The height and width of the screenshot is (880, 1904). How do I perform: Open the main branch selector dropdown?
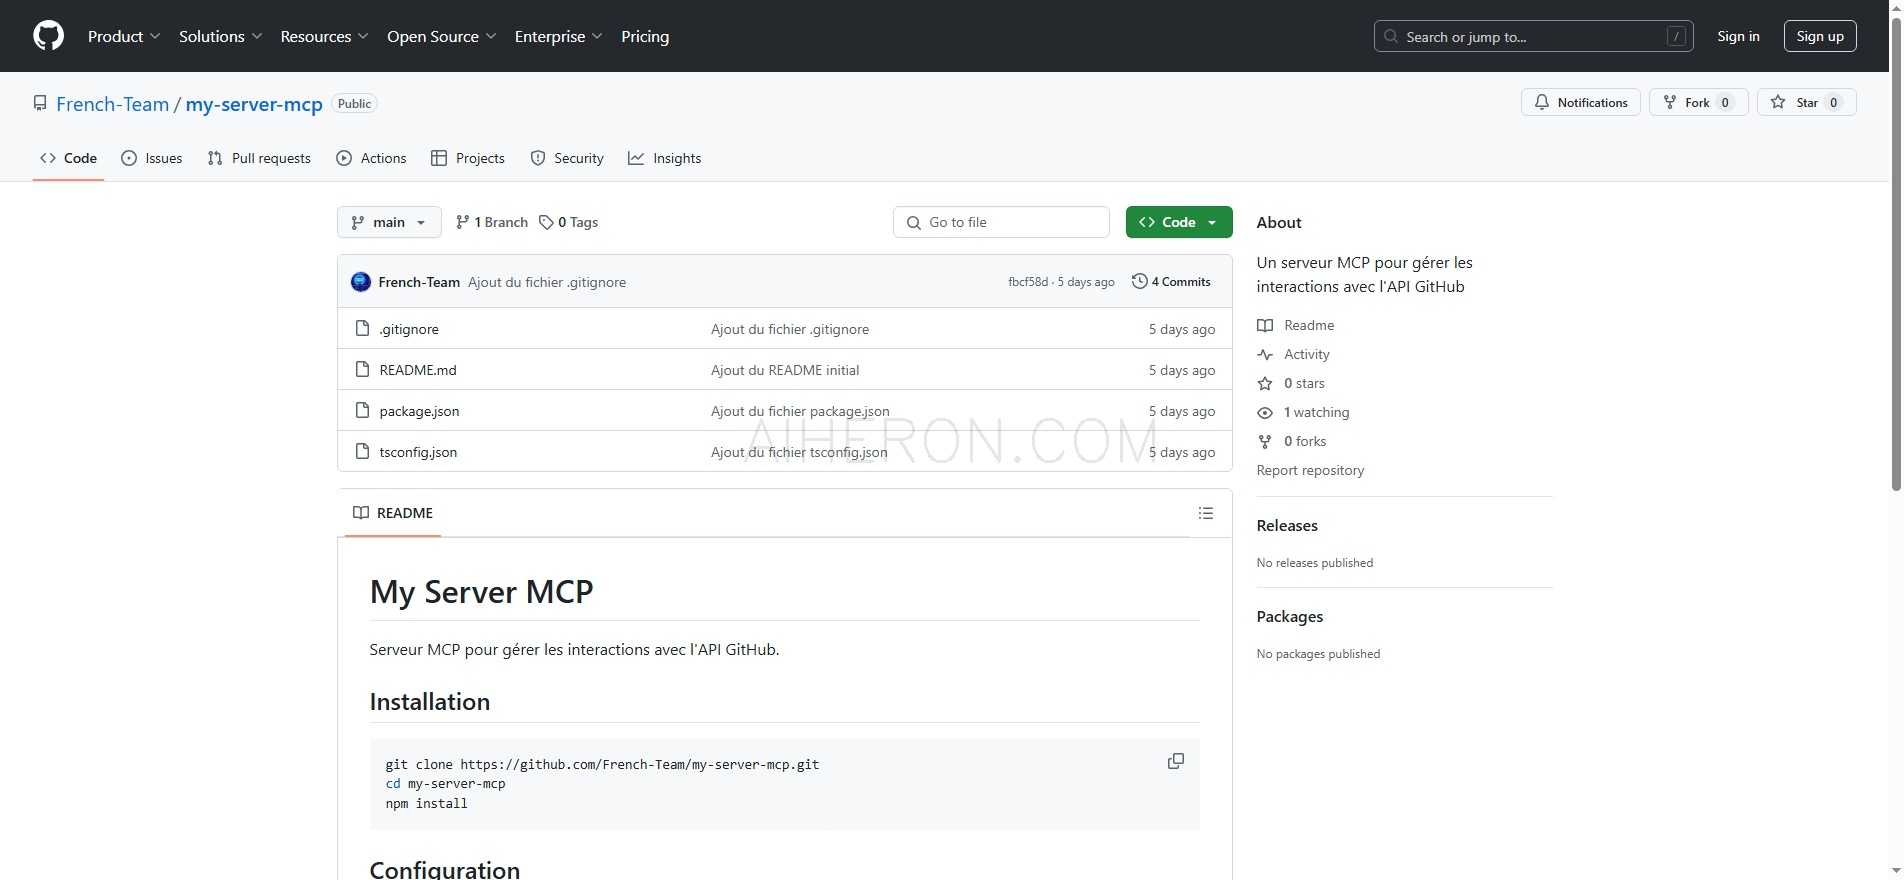(389, 222)
